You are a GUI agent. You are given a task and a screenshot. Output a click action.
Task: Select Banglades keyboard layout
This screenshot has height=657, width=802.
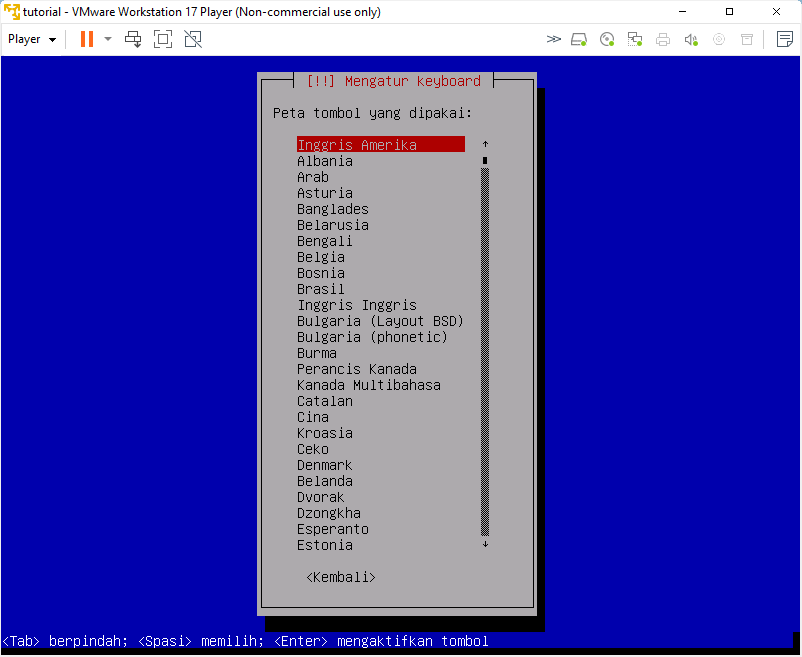click(332, 209)
